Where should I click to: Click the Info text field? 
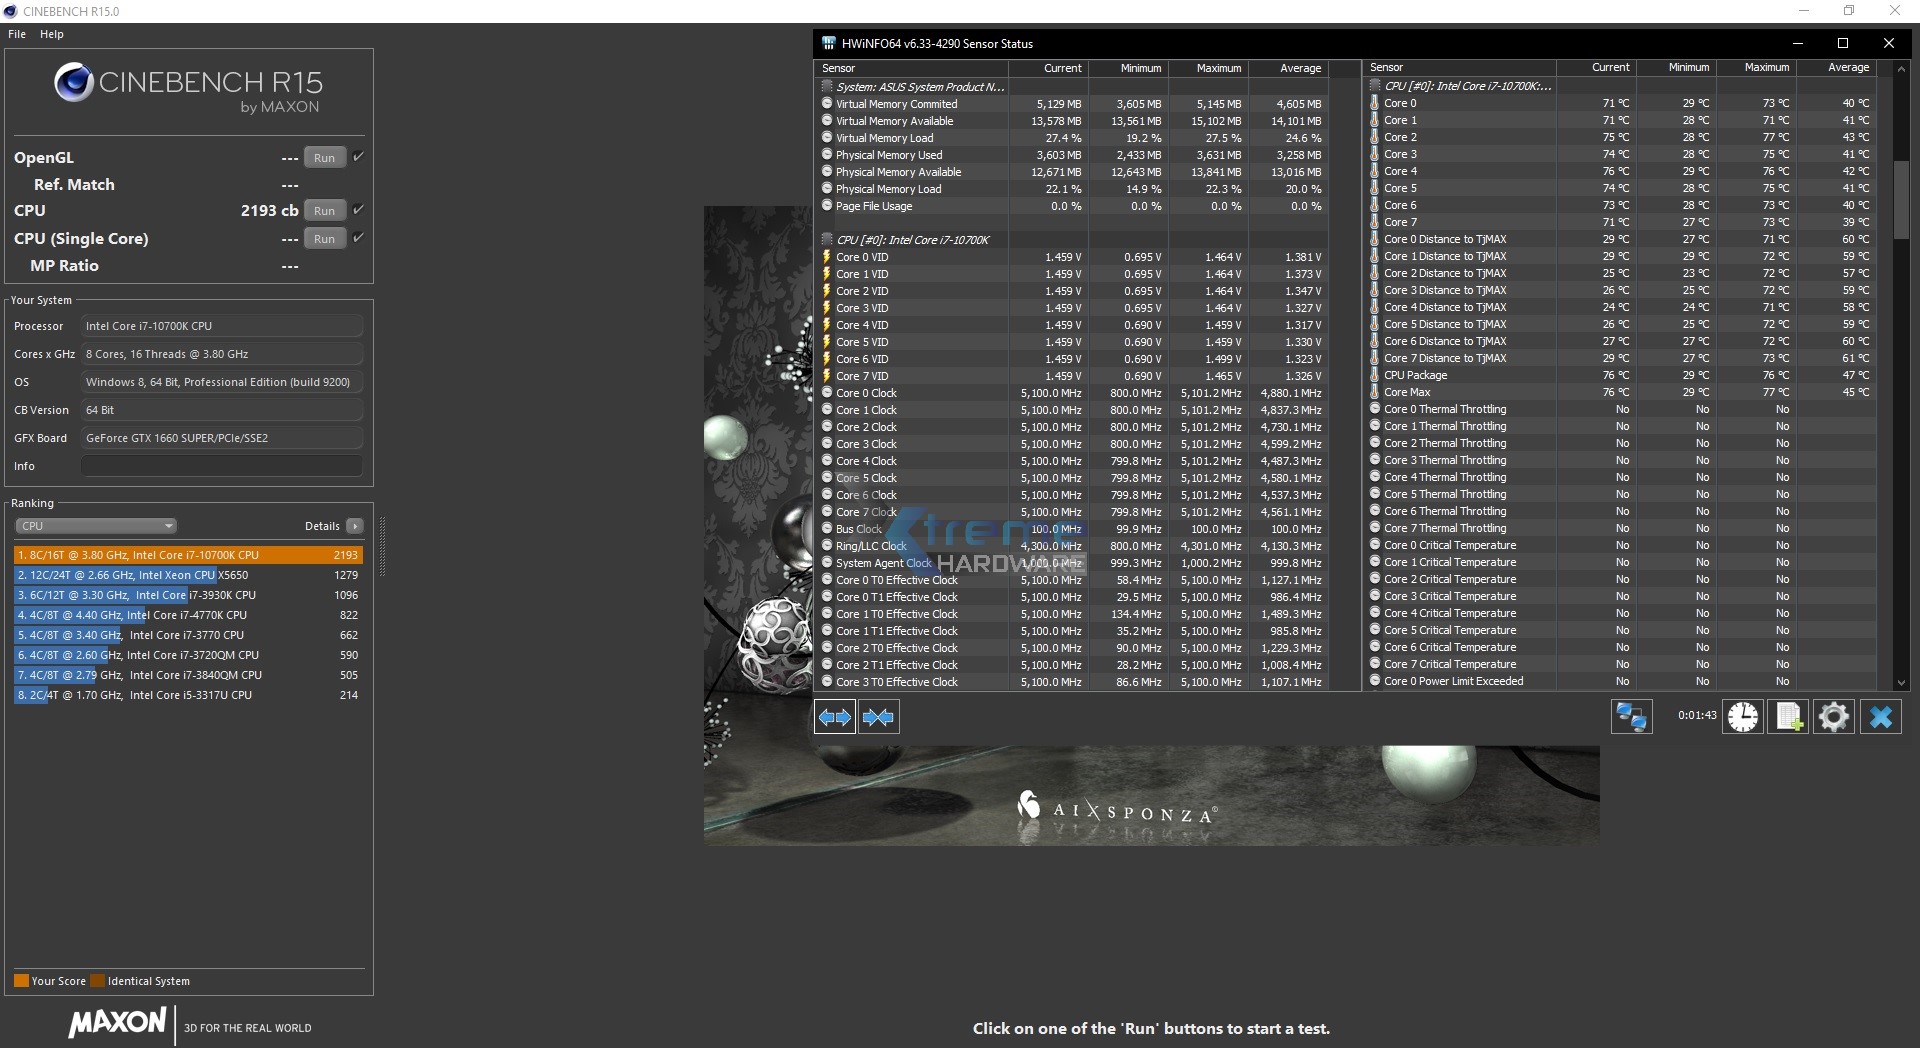[221, 466]
